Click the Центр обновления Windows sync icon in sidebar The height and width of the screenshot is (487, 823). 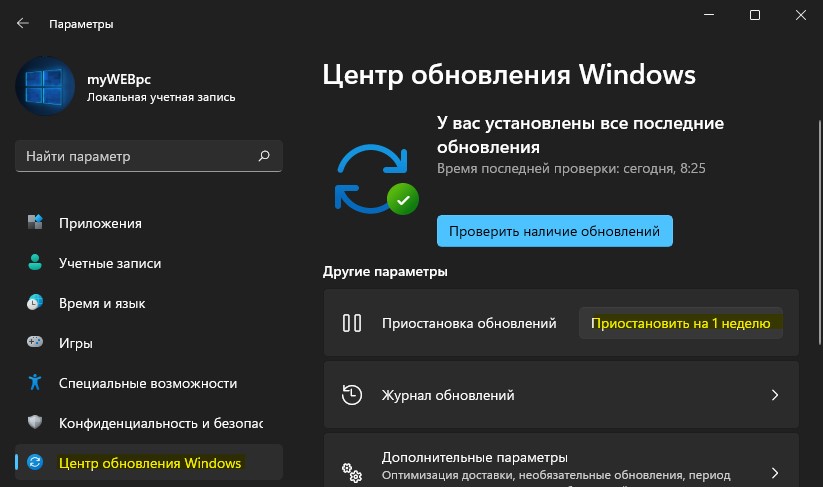pos(35,462)
